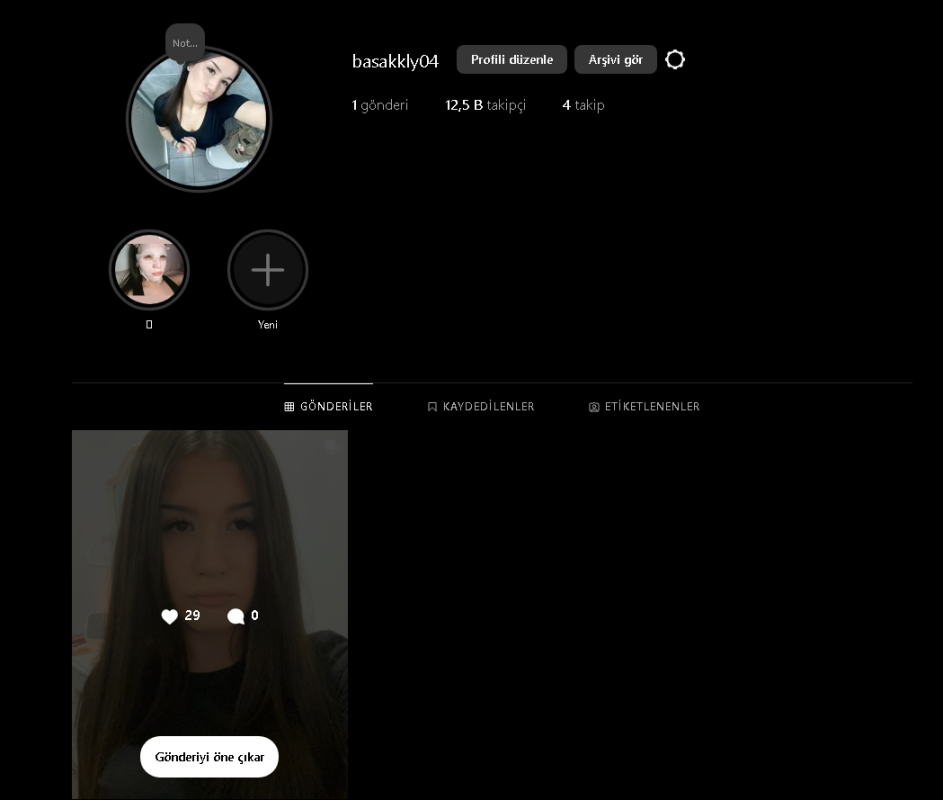Open Arşivi gör archive button
The height and width of the screenshot is (800, 943).
pos(615,60)
